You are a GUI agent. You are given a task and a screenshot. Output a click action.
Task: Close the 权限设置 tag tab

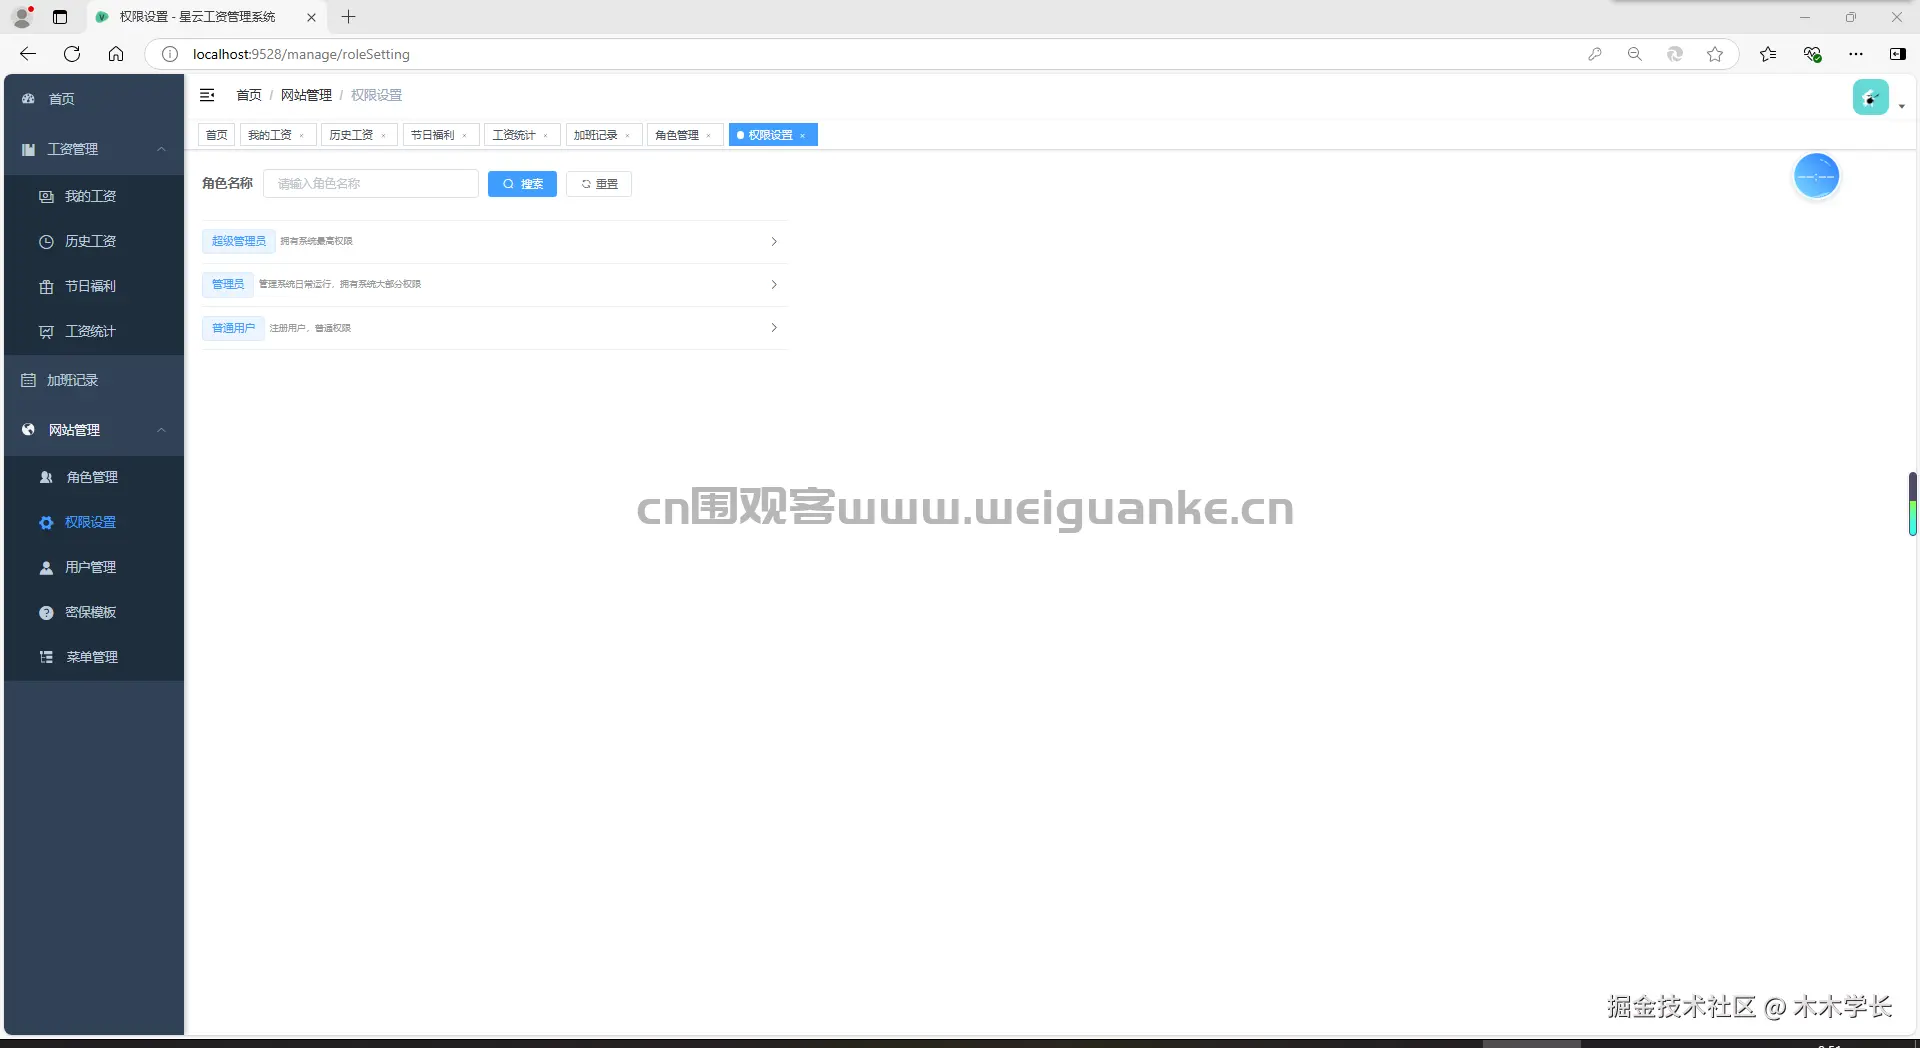803,136
